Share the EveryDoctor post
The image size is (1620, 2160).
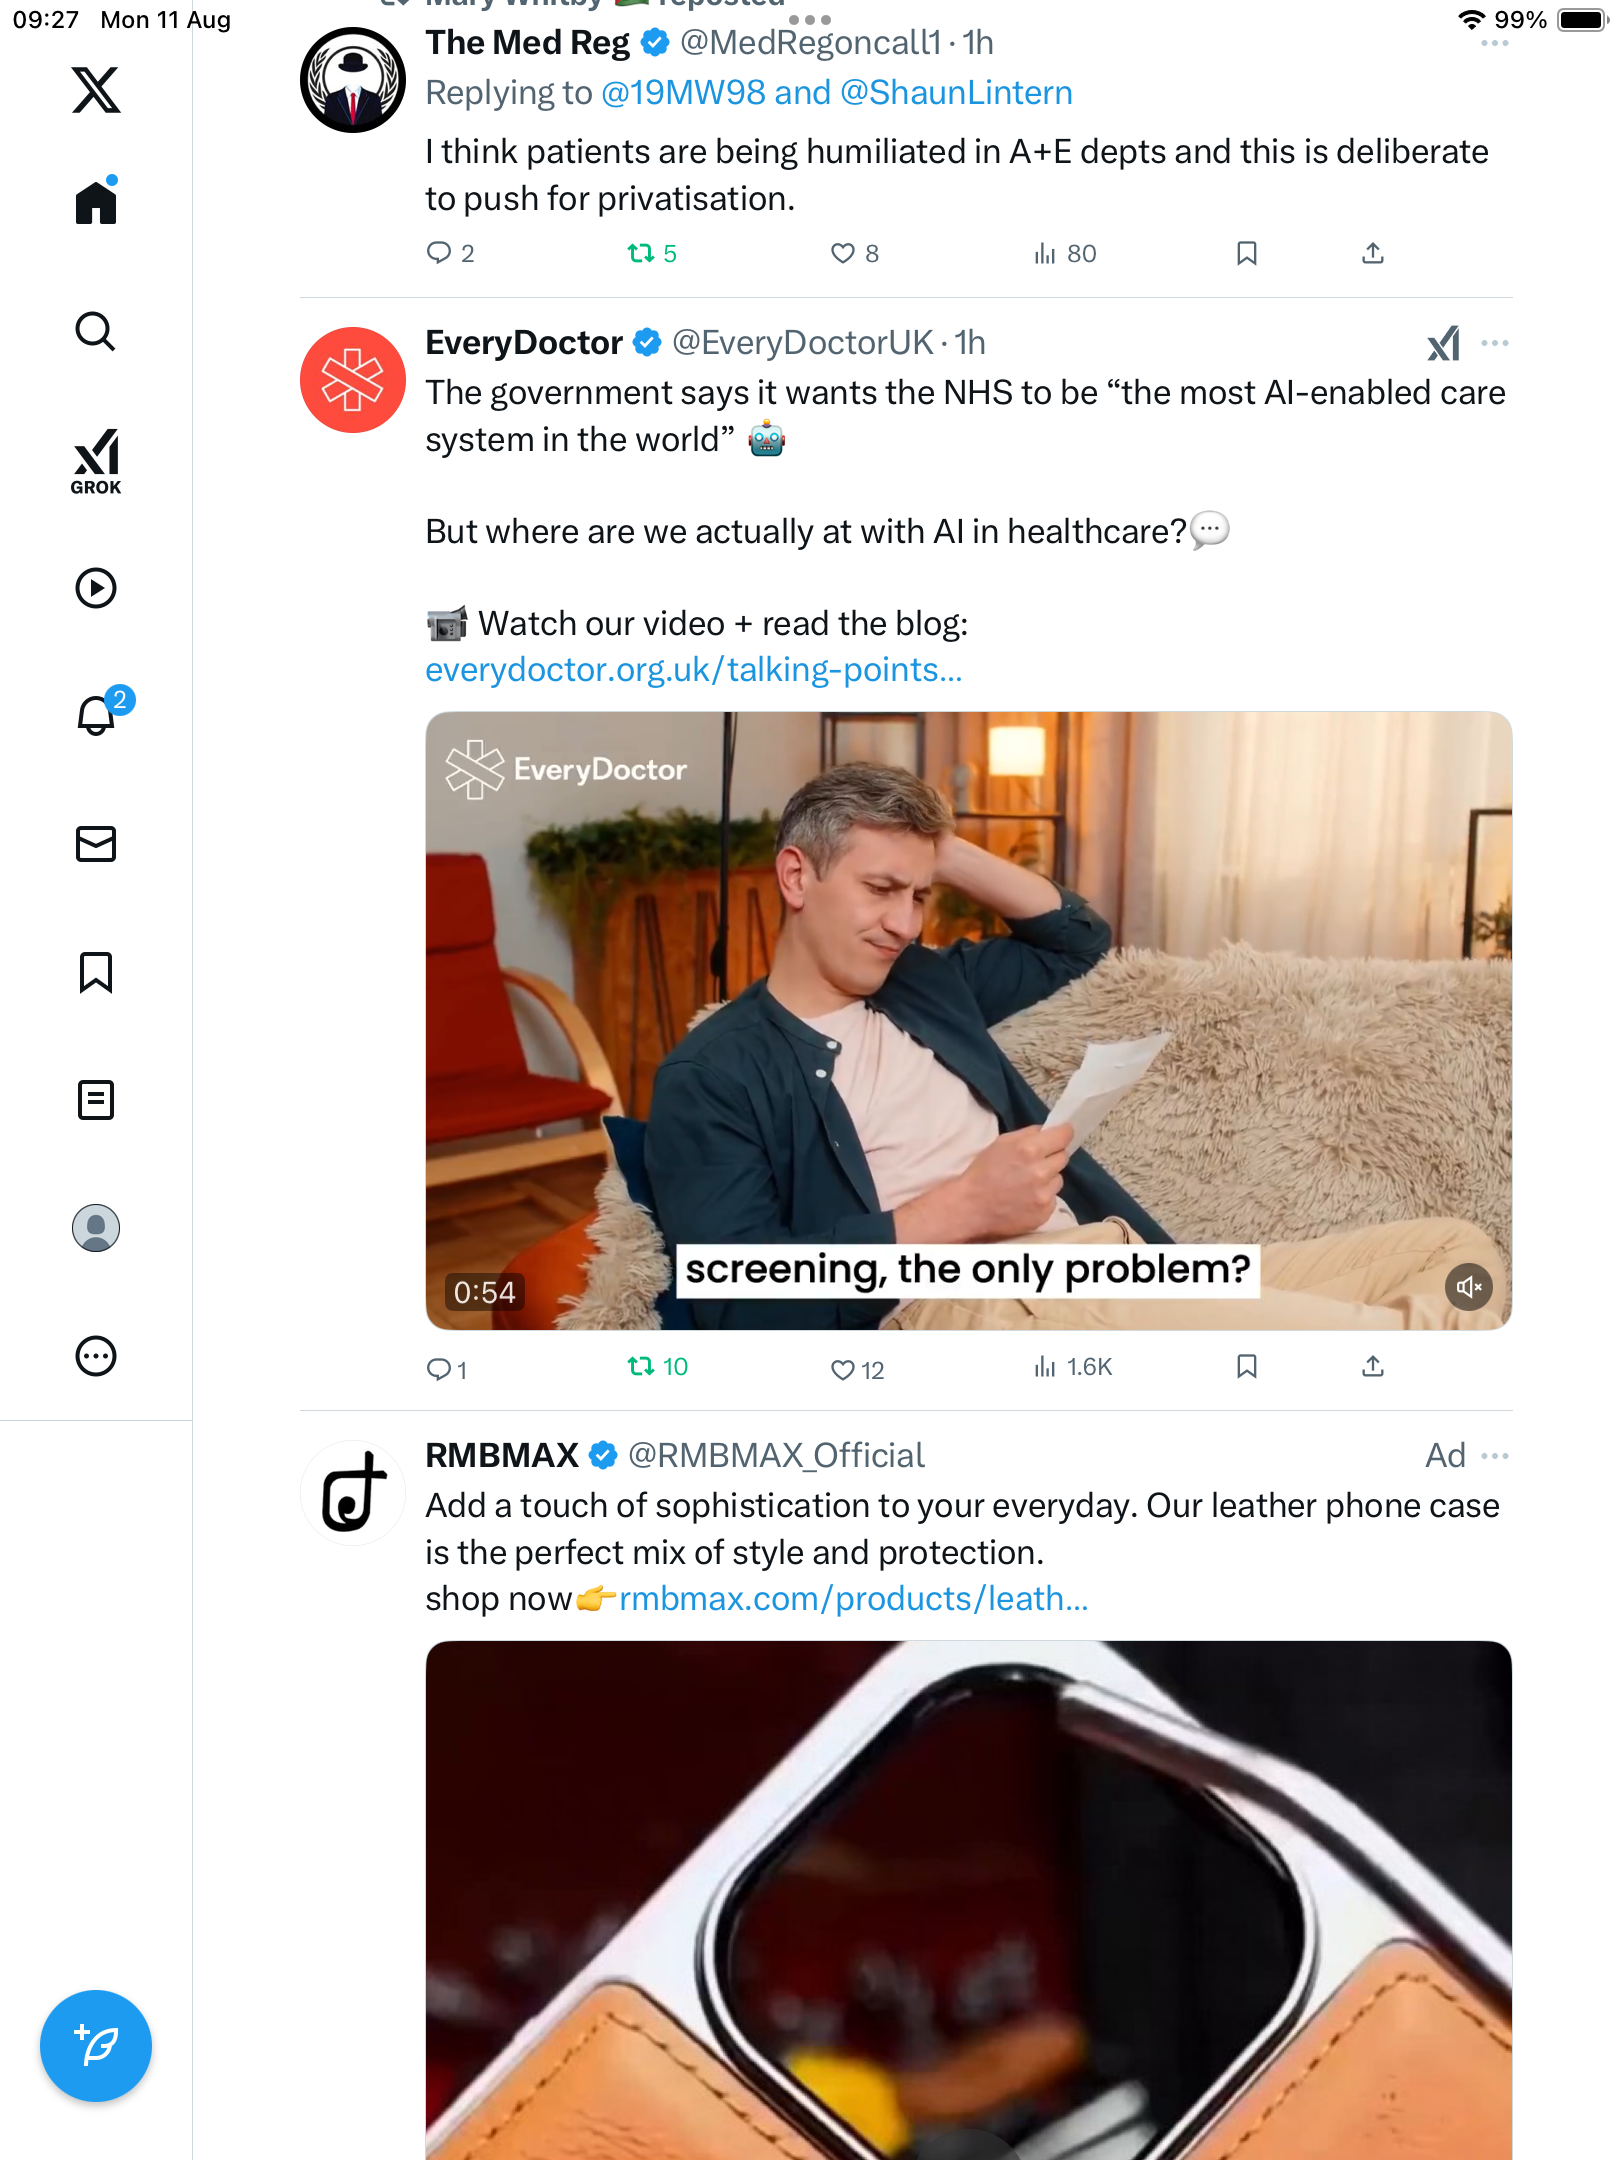click(1372, 1367)
